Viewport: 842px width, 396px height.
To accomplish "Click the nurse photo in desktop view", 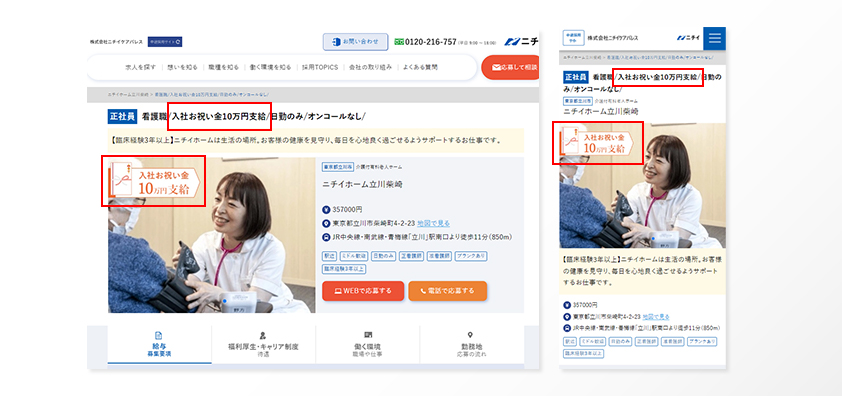I will click(212, 235).
